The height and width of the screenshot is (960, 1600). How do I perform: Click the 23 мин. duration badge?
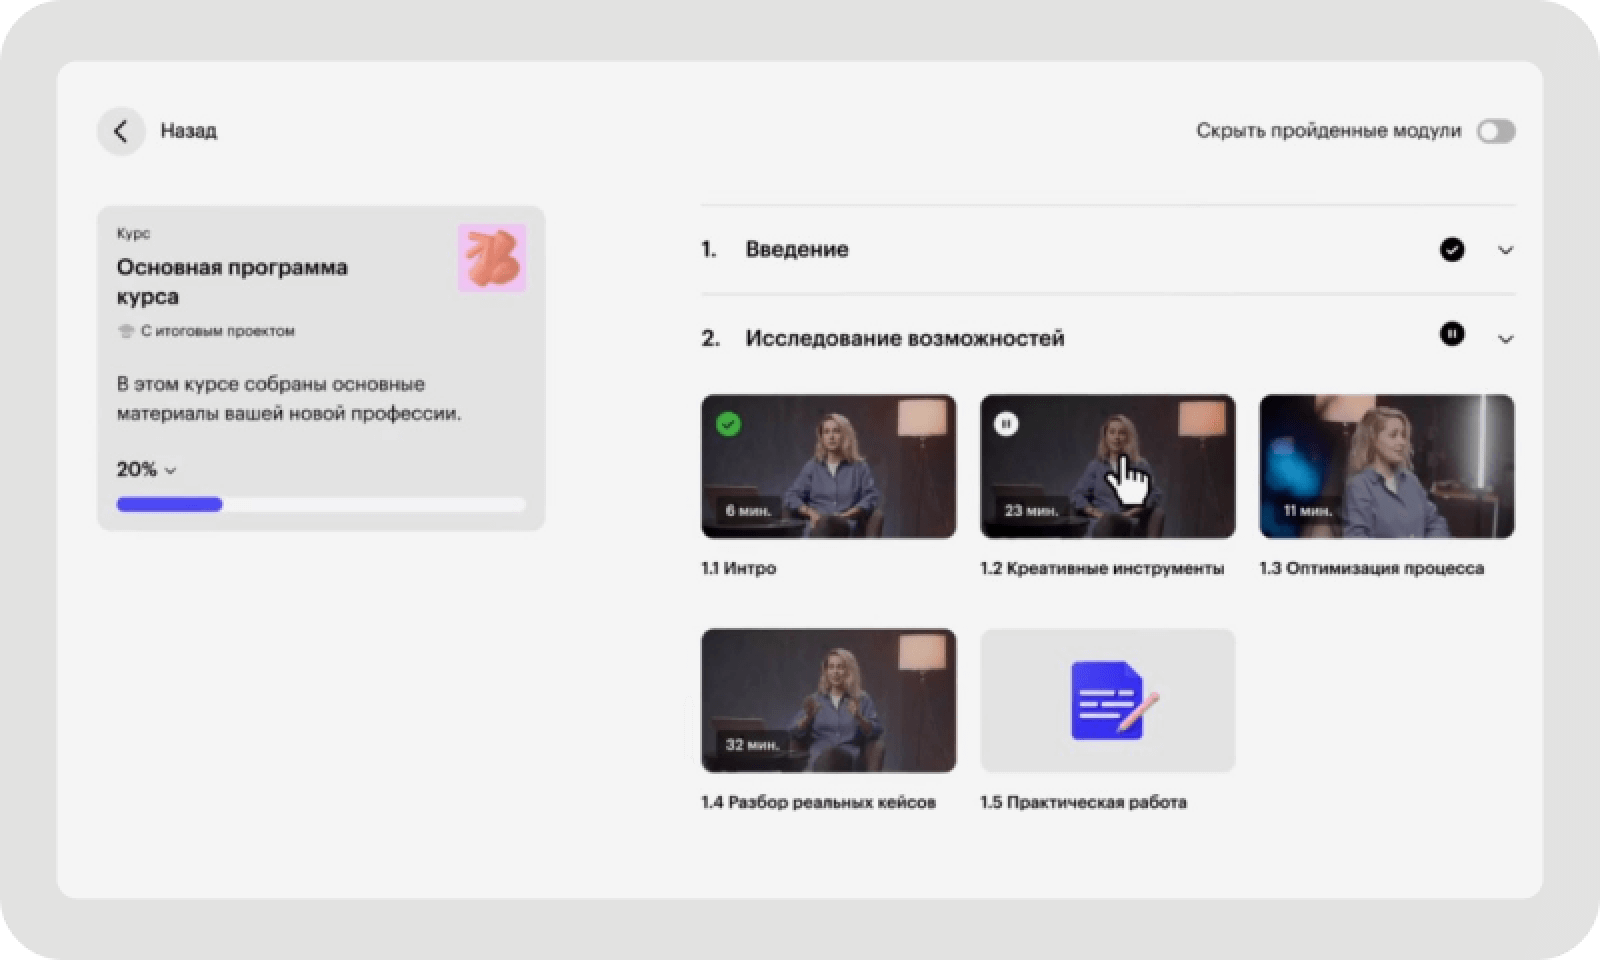point(1031,510)
